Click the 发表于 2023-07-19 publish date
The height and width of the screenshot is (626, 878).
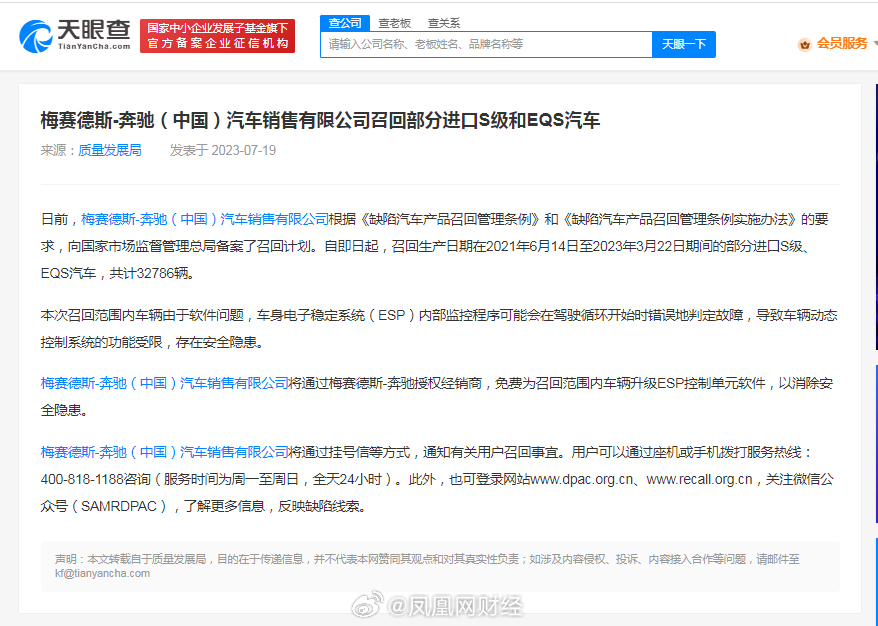tap(222, 150)
